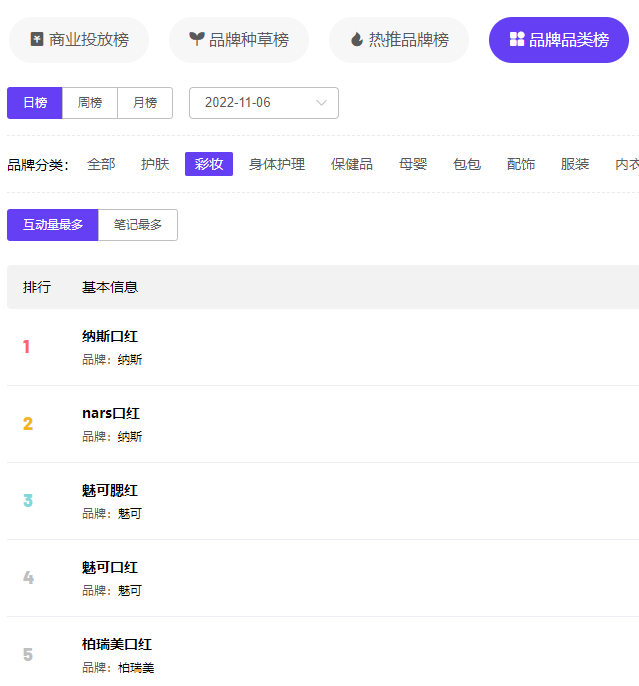The height and width of the screenshot is (686, 639).
Task: Click the sprout icon beside 品牌种草榜
Action: tap(196, 39)
